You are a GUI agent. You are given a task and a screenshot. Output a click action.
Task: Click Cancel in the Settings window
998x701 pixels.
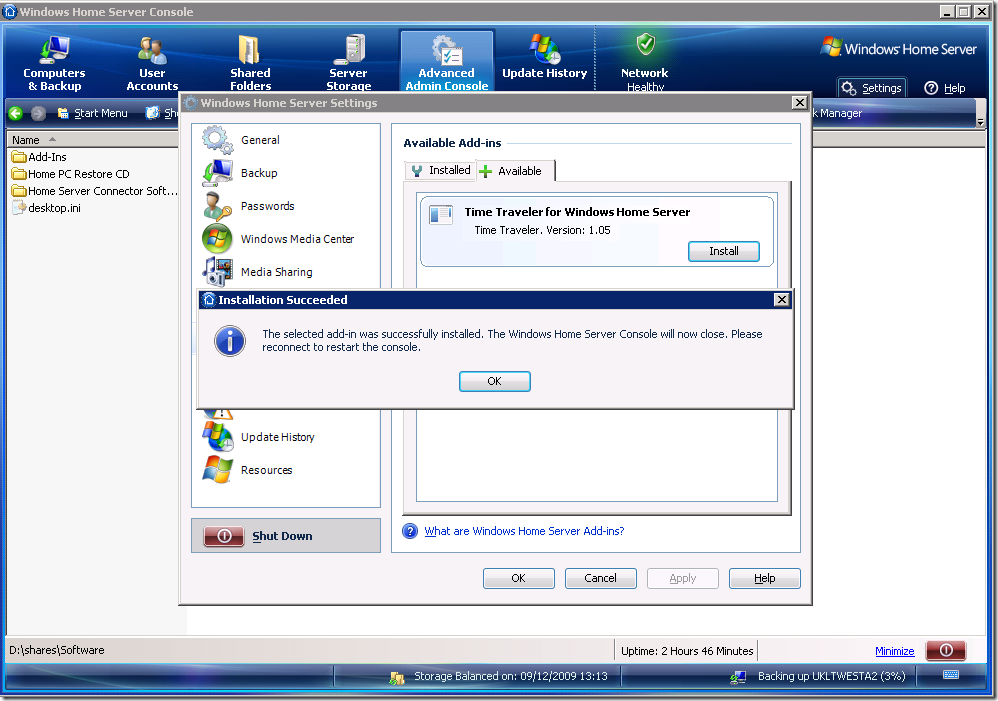click(x=600, y=578)
